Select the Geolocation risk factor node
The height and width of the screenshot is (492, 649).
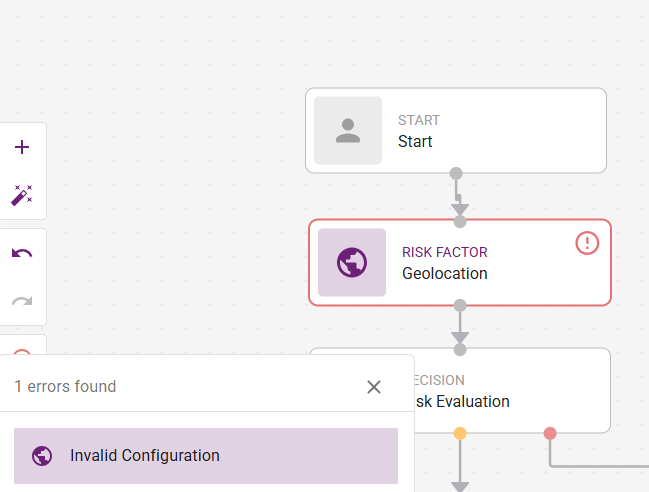480,263
